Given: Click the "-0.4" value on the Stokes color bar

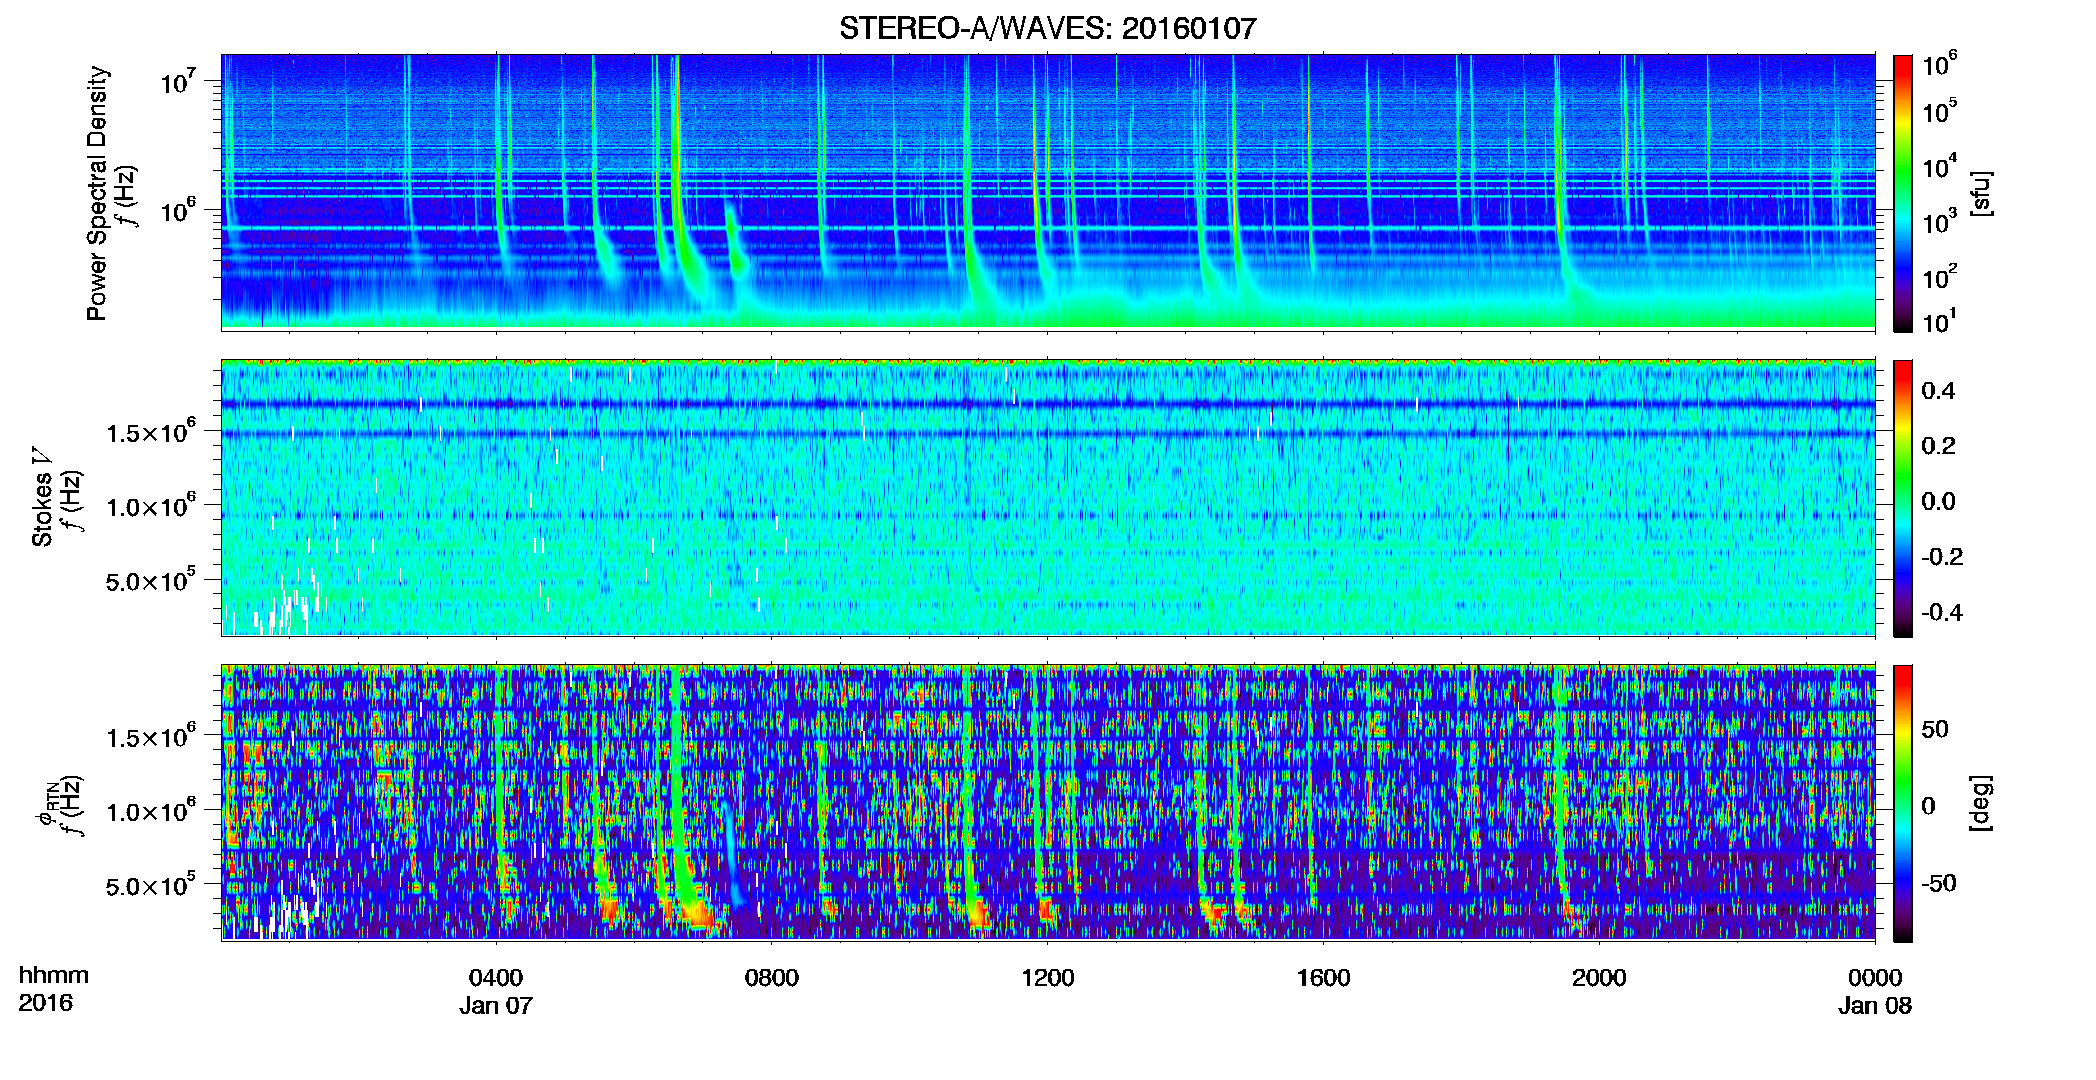Looking at the screenshot, I should (x=1942, y=612).
